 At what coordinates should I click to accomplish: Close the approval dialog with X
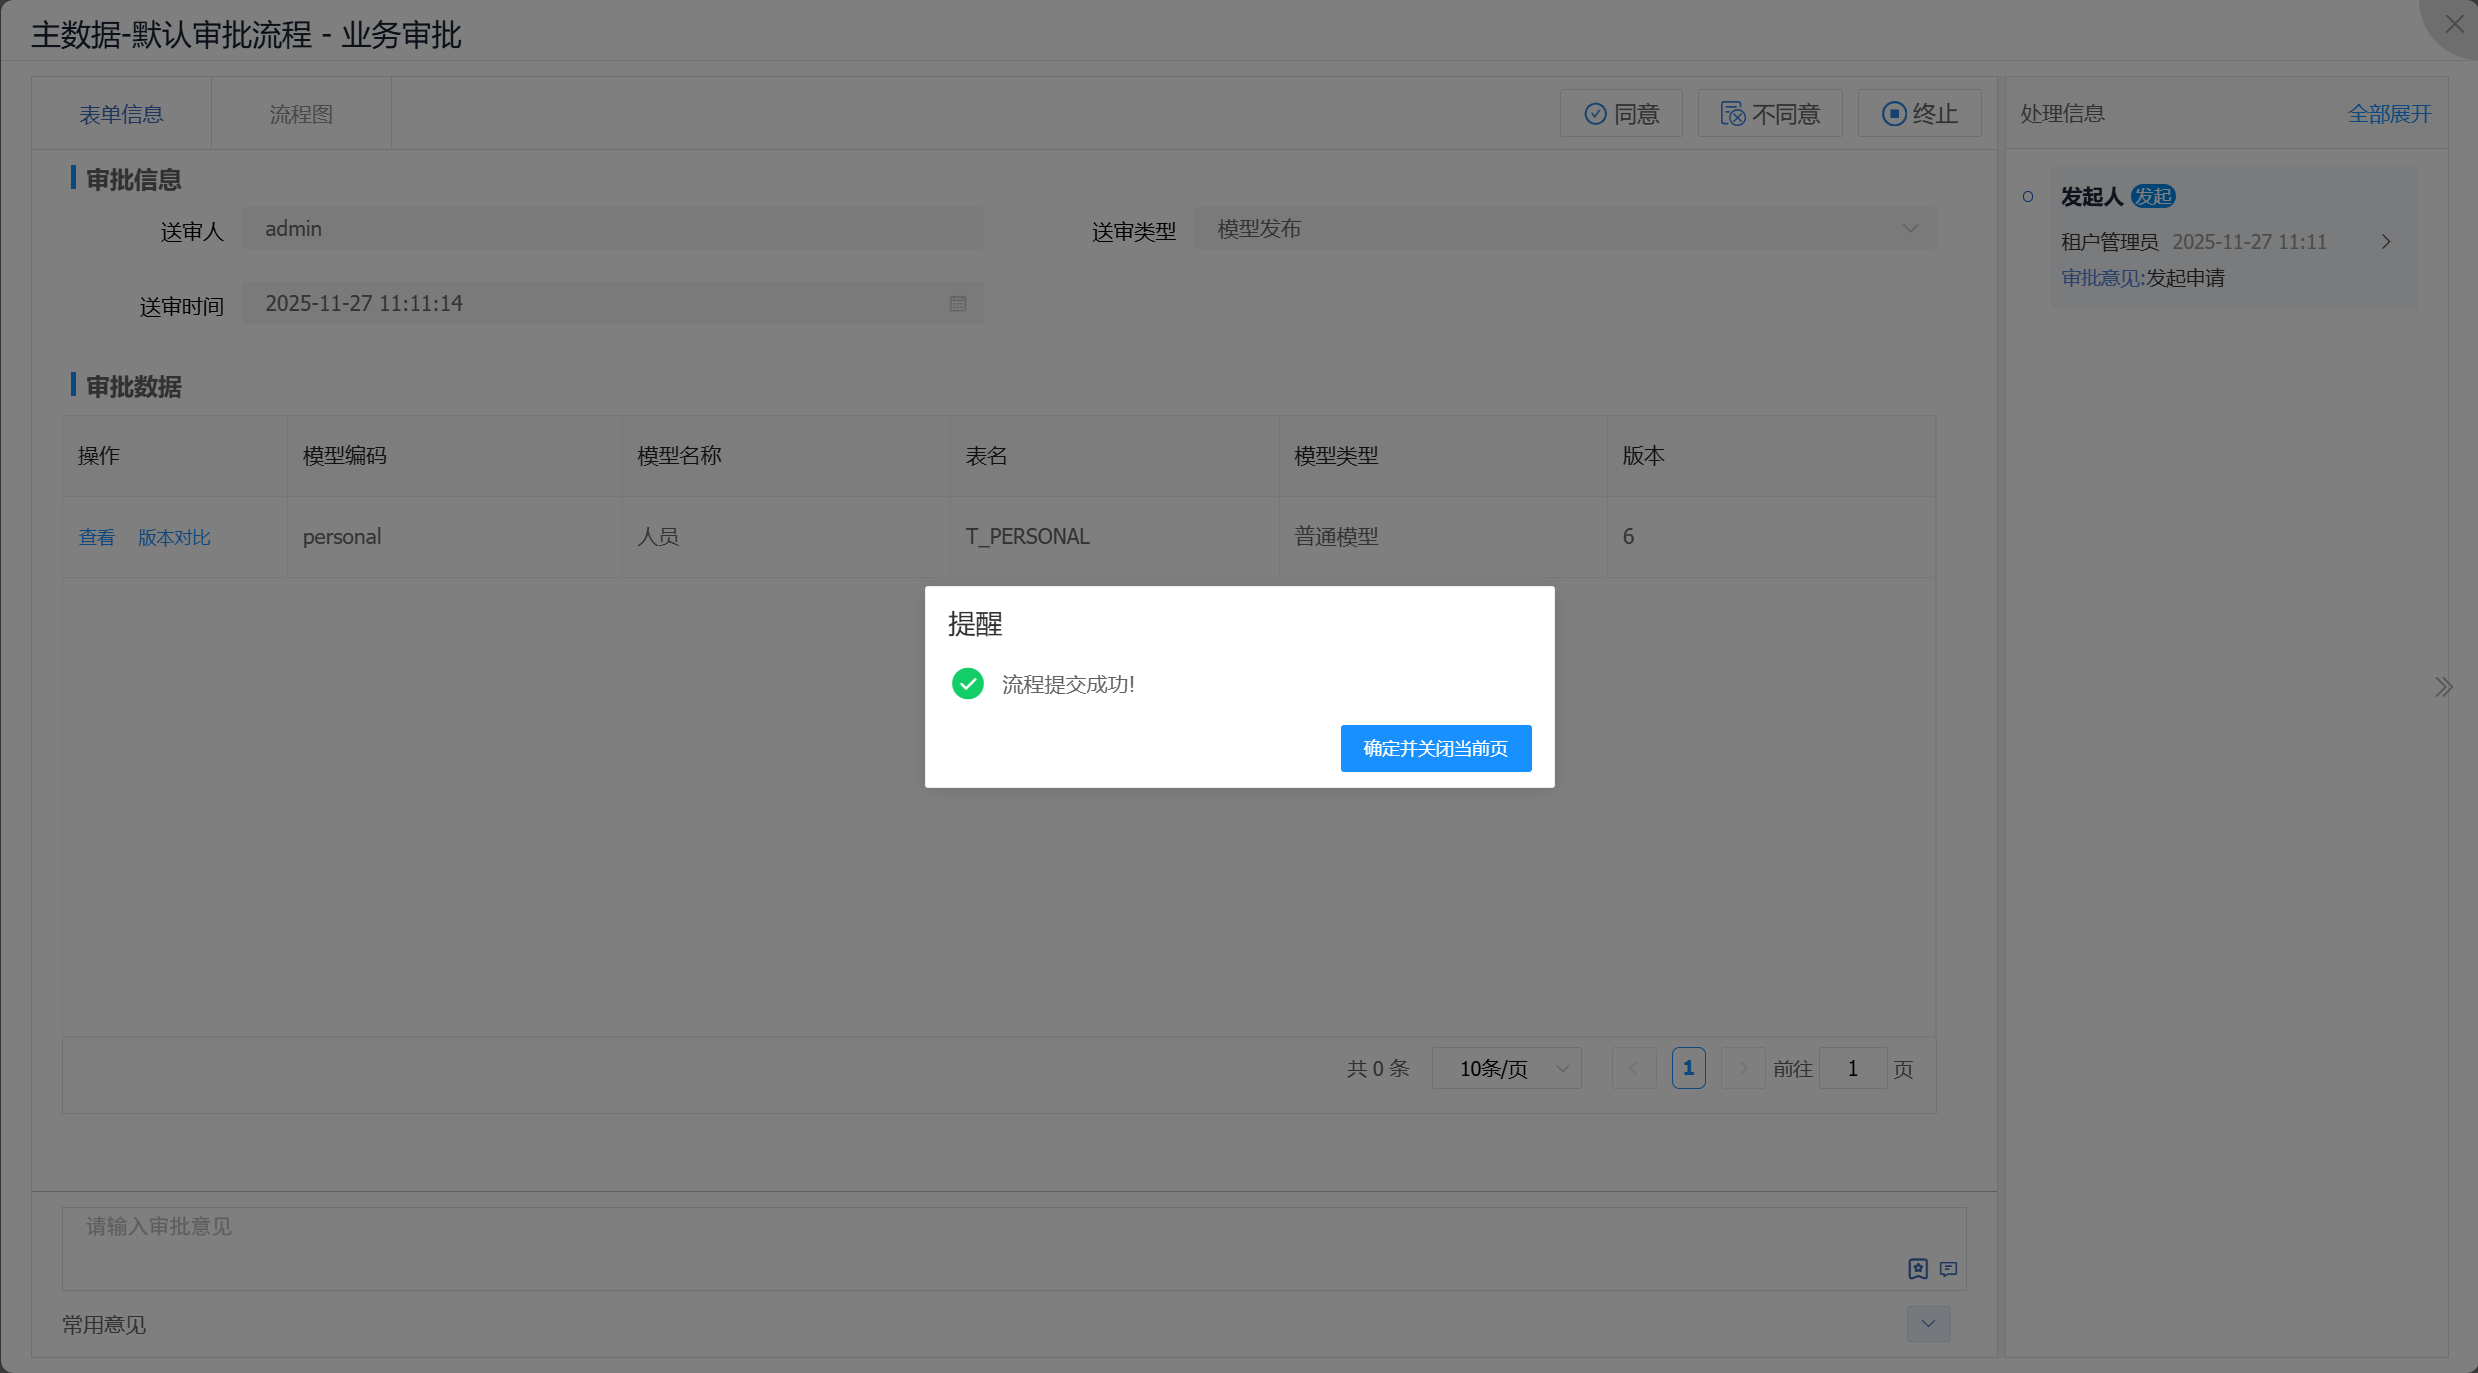point(2454,24)
